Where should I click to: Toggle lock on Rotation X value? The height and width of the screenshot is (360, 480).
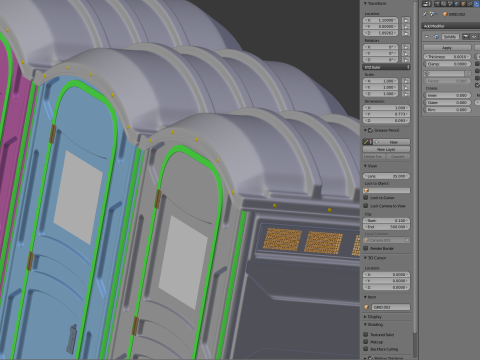[x=406, y=47]
